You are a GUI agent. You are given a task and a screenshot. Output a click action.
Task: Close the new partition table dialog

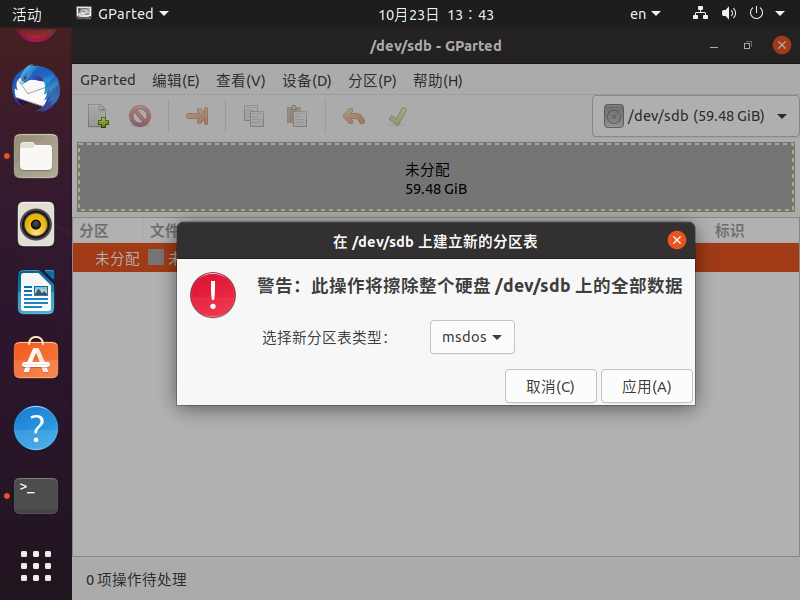pos(677,240)
